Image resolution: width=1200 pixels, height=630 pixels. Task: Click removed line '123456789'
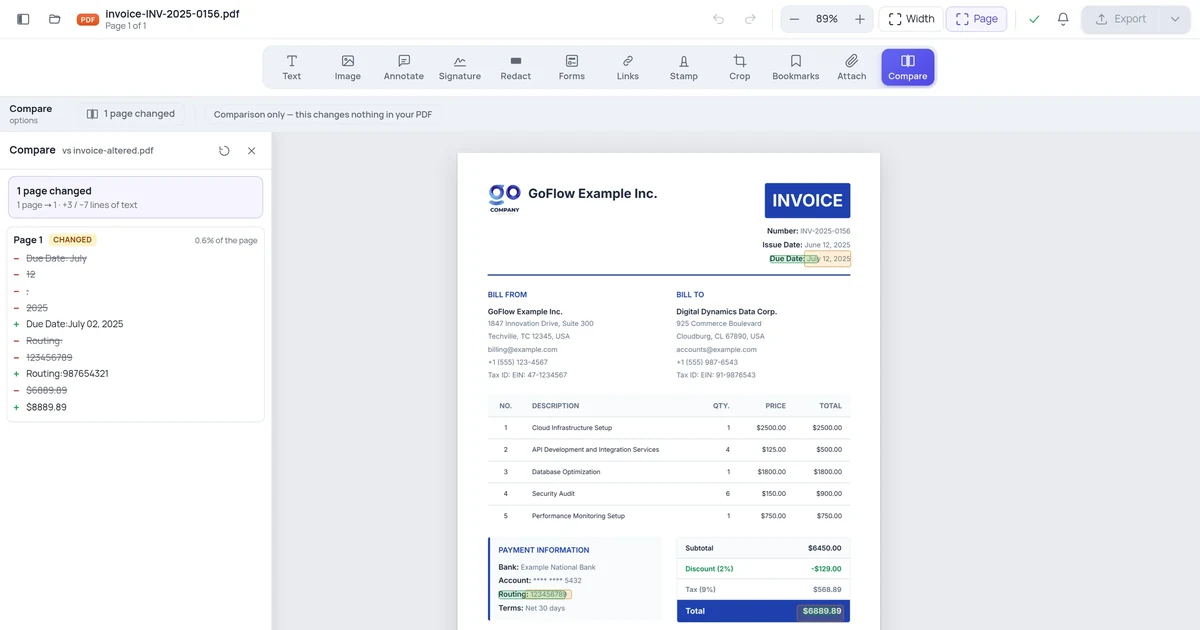tap(49, 357)
